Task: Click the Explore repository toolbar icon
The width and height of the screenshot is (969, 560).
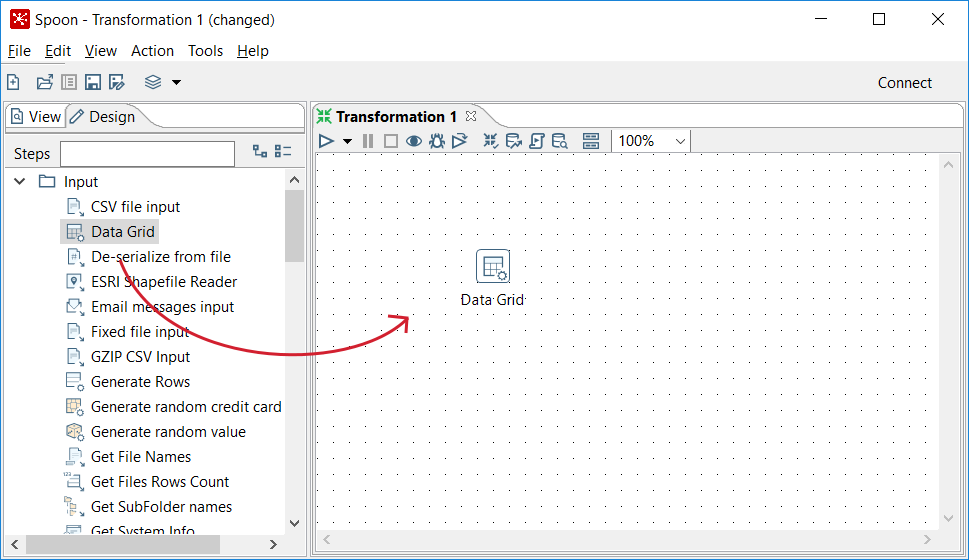Action: 69,82
